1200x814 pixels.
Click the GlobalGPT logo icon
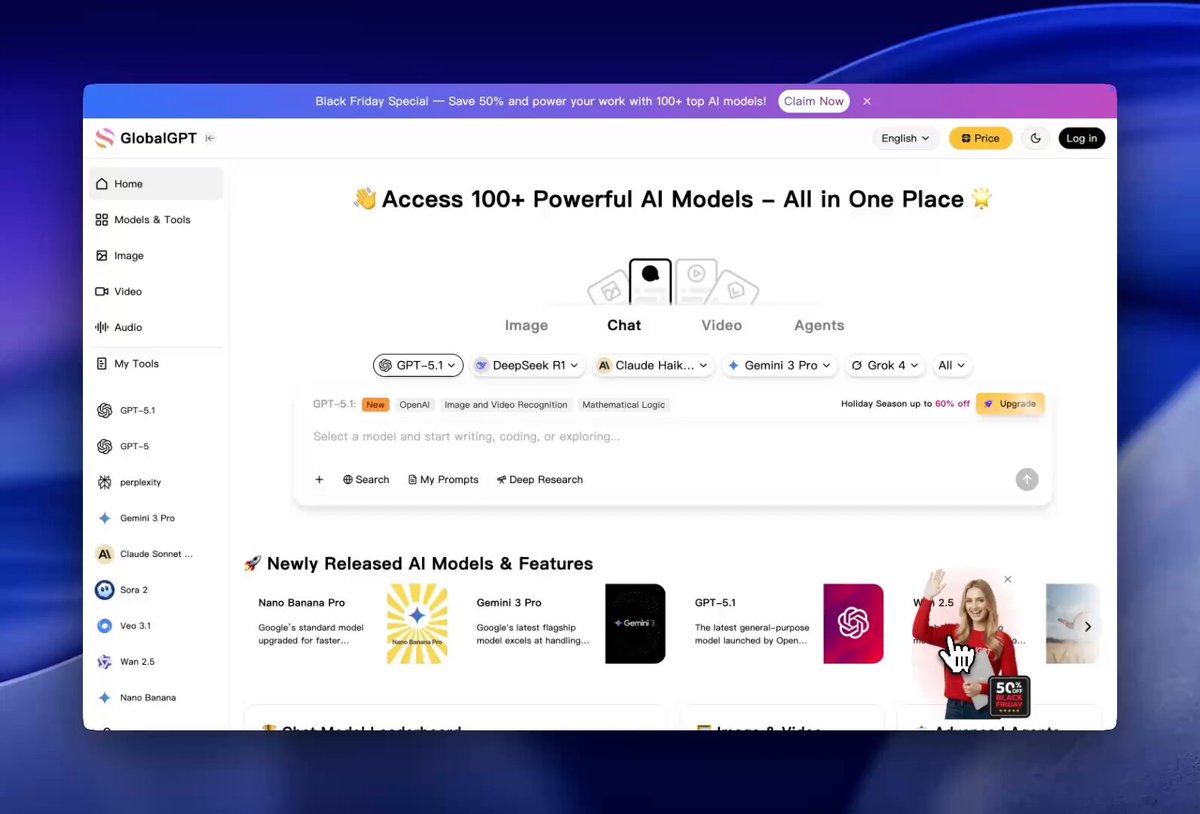coord(104,139)
